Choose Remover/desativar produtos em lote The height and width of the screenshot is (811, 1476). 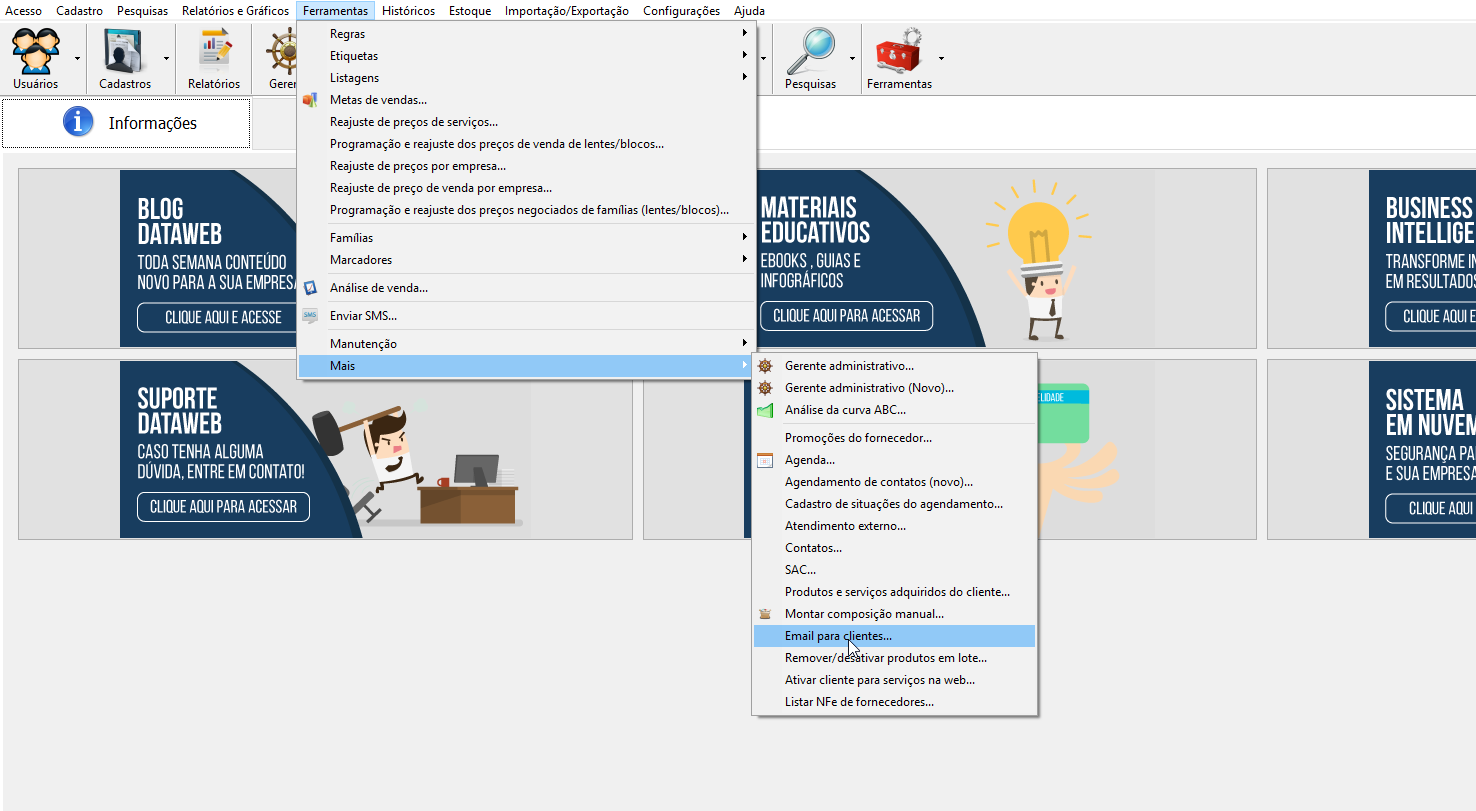[894, 658]
